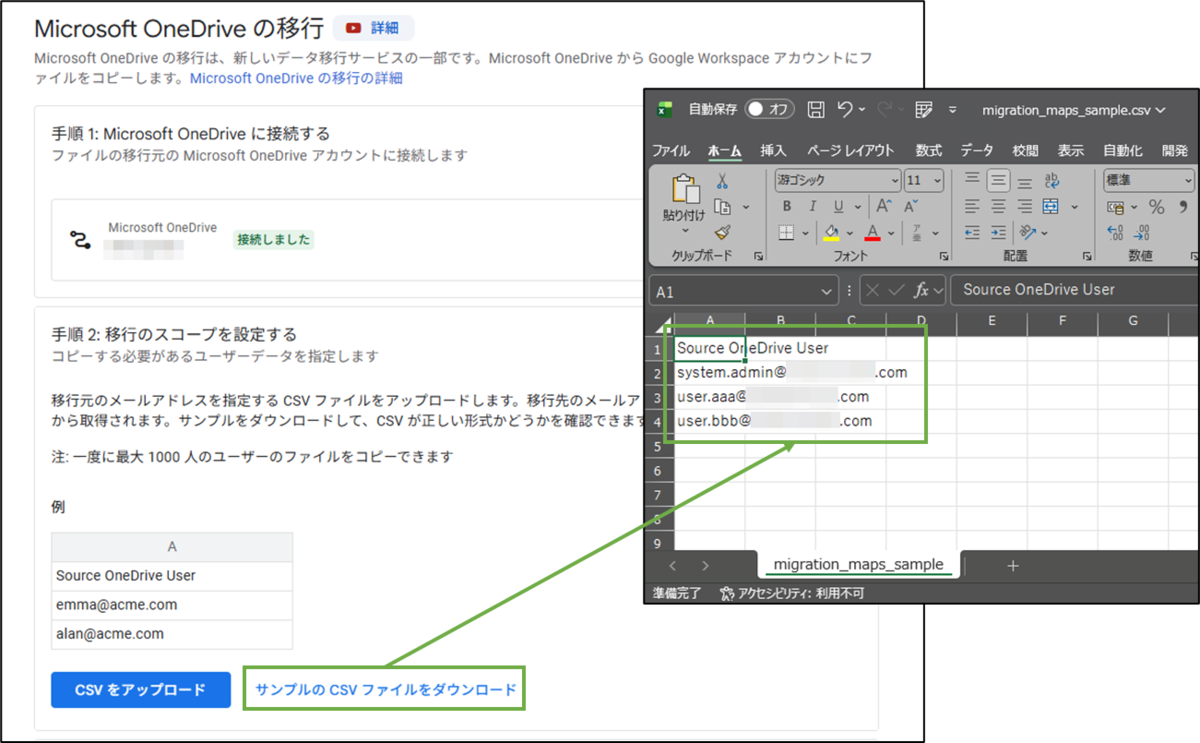Apply Percent style
The image size is (1200, 743).
1156,207
